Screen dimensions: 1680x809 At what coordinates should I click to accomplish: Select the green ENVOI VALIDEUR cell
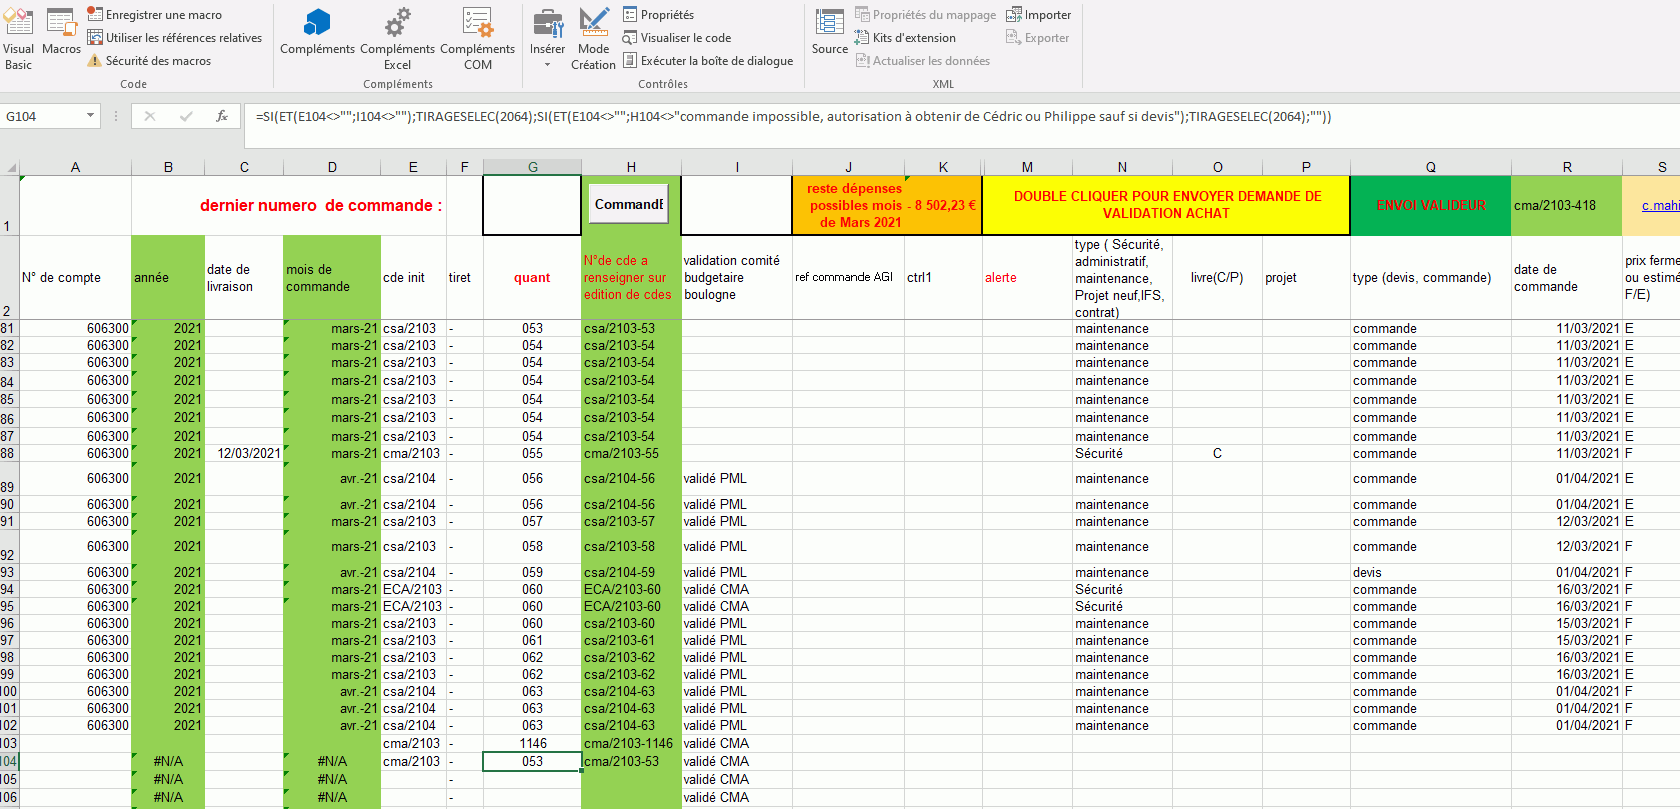(1430, 206)
